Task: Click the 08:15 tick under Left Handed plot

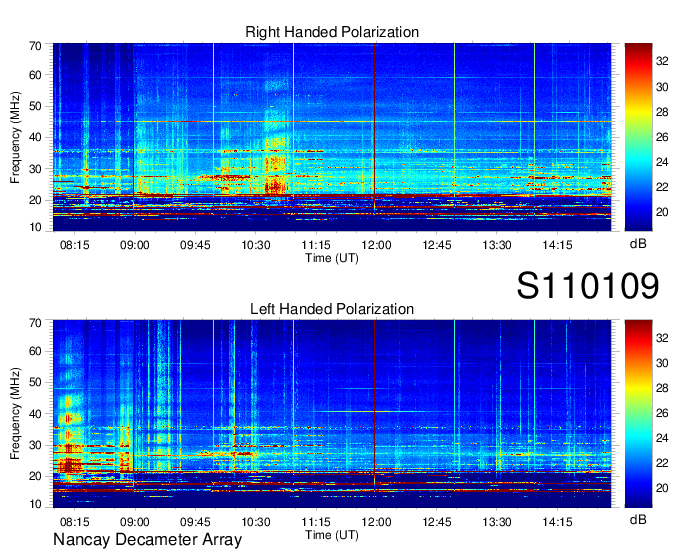Action: tap(75, 522)
